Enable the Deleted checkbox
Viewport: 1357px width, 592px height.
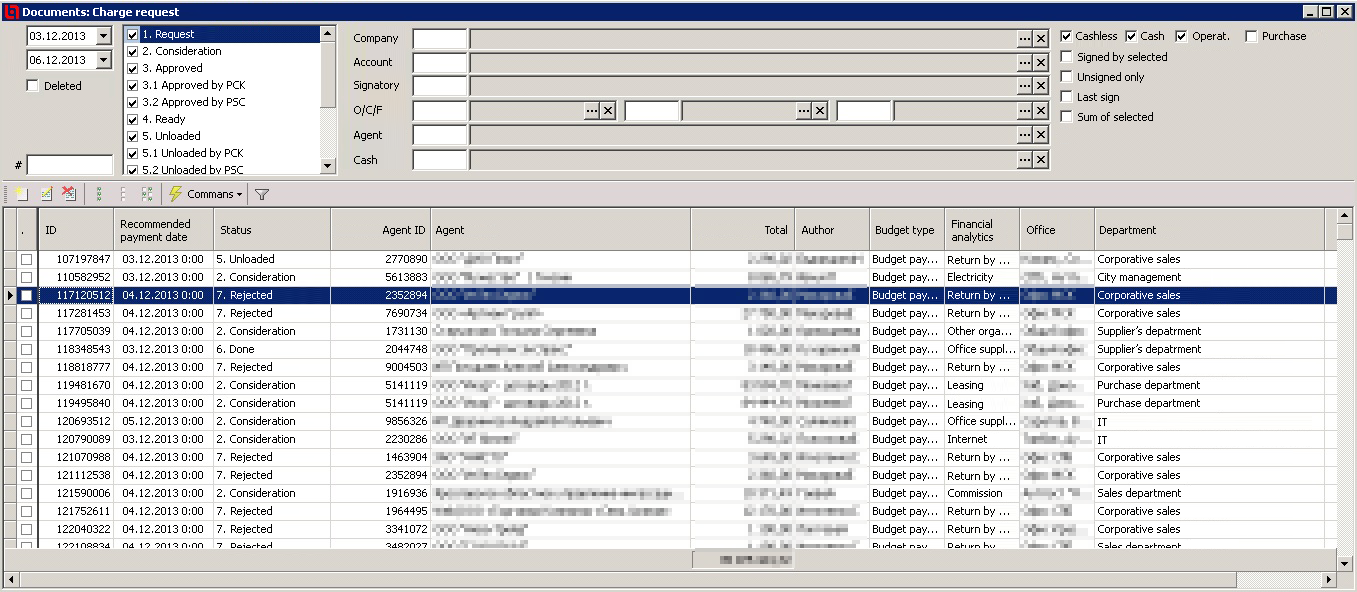33,86
